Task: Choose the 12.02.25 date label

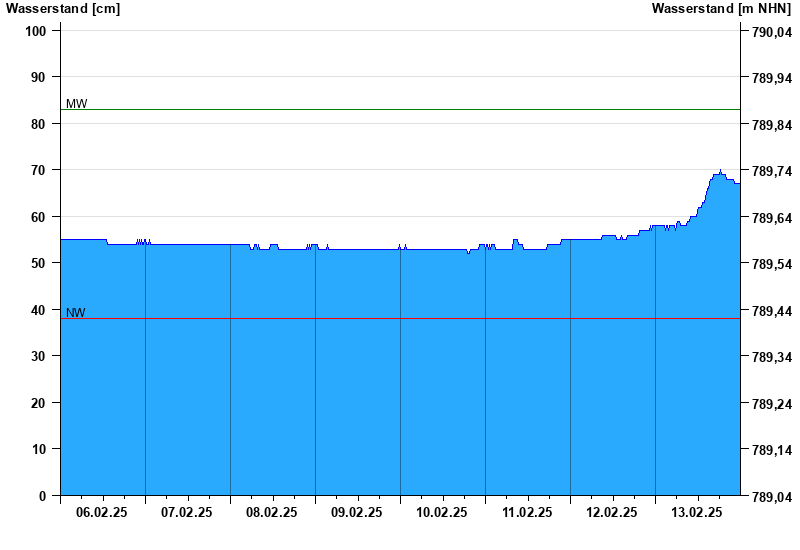Action: coord(612,512)
